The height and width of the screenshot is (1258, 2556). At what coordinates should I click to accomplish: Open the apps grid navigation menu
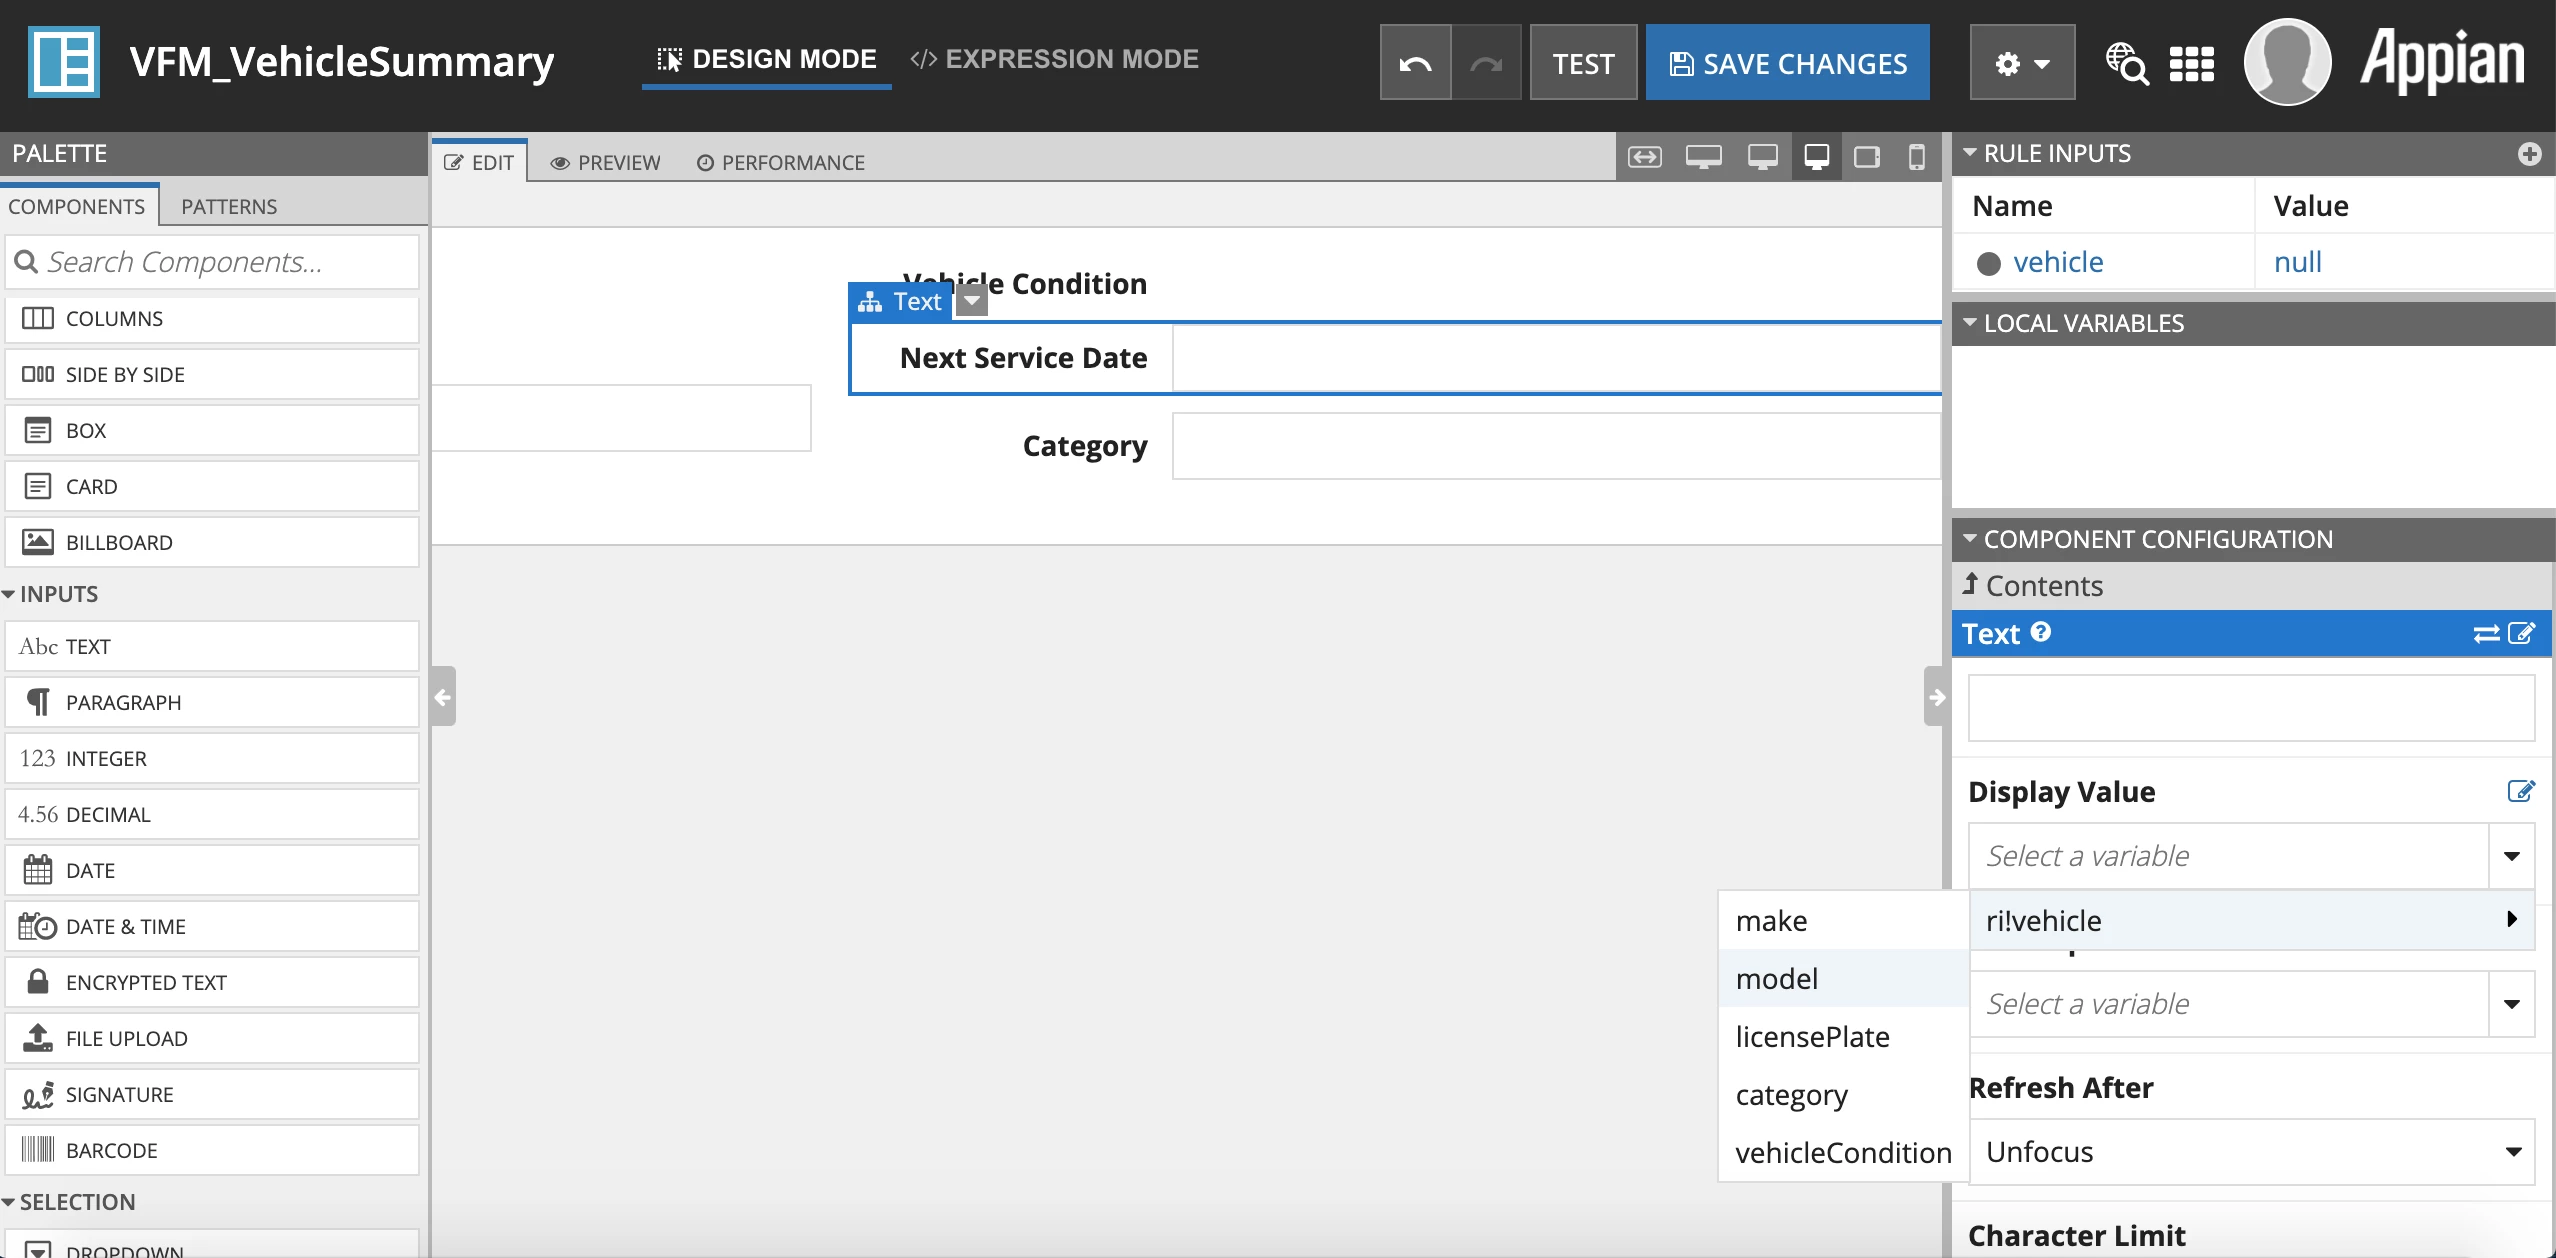pos(2192,64)
